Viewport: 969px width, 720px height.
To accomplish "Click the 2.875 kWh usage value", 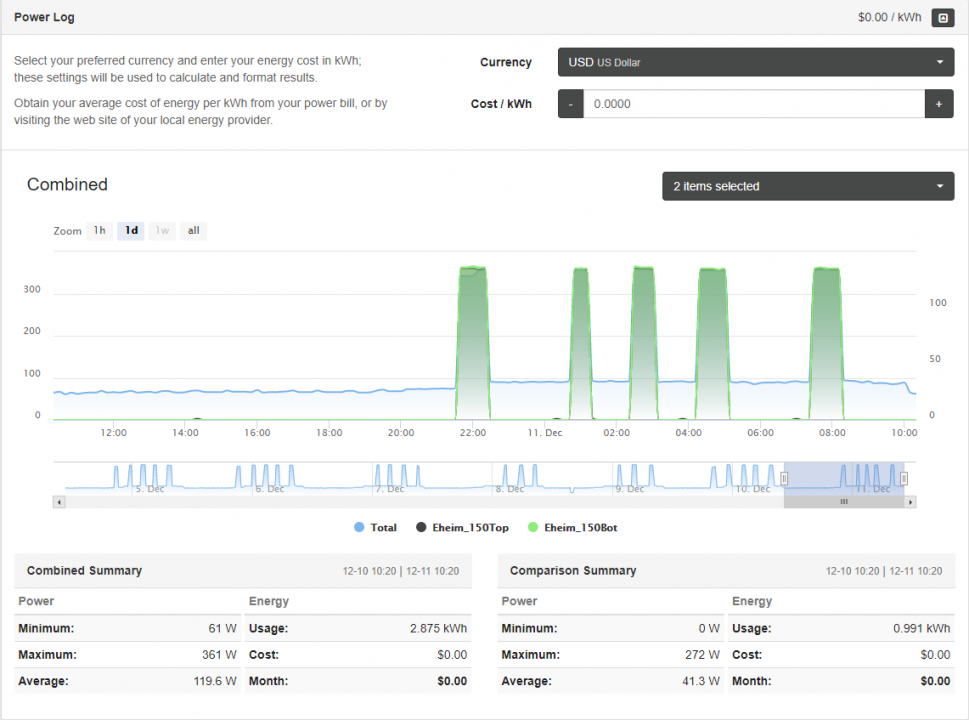I will 438,629.
